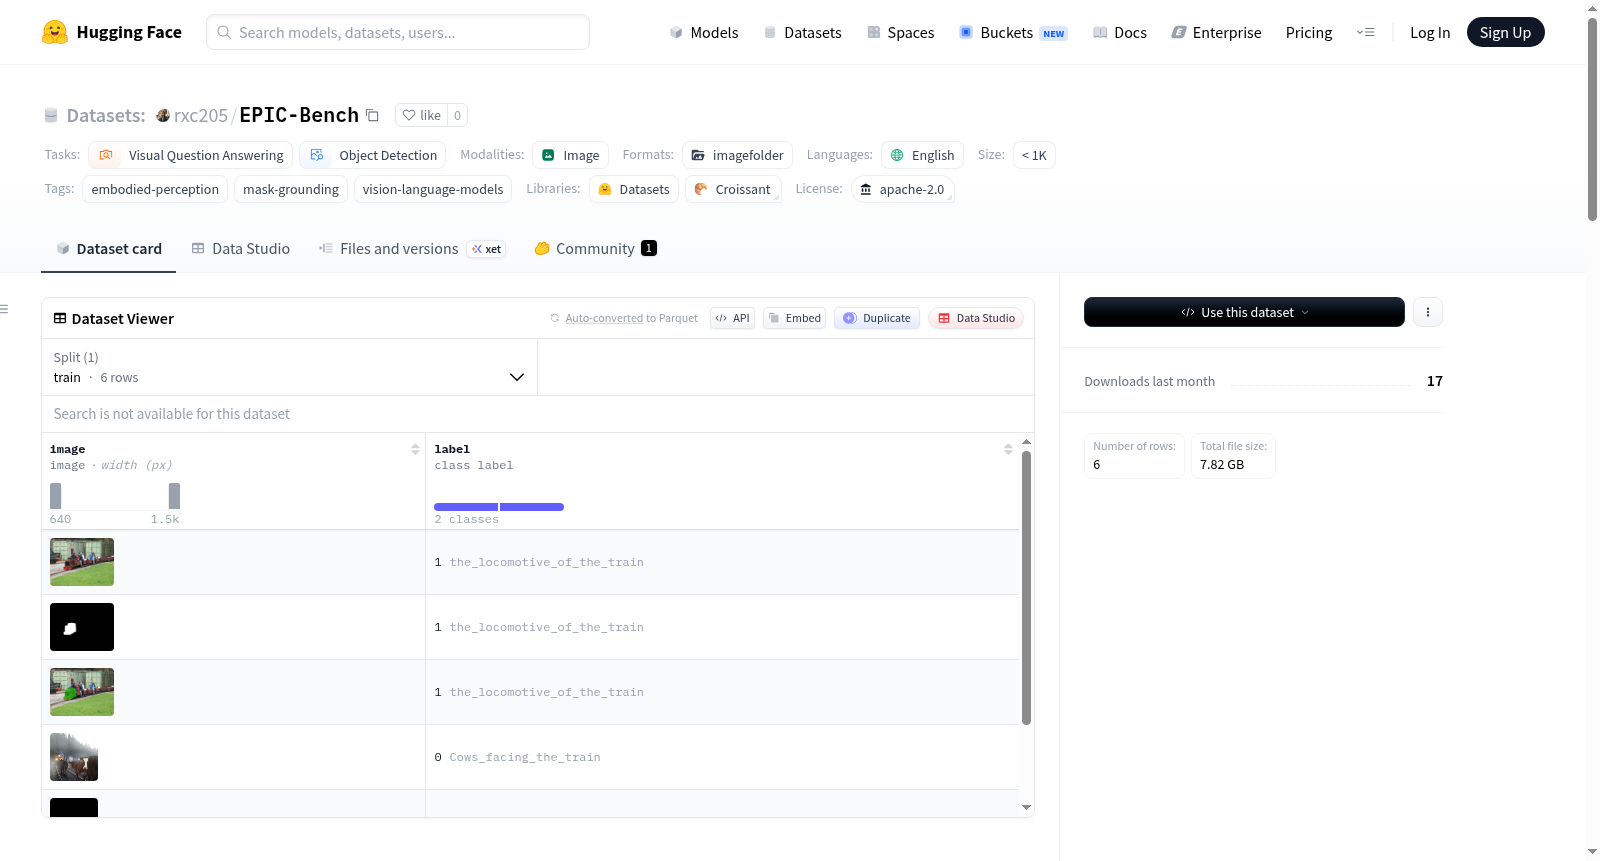Open the Buckets menu item

point(1013,33)
